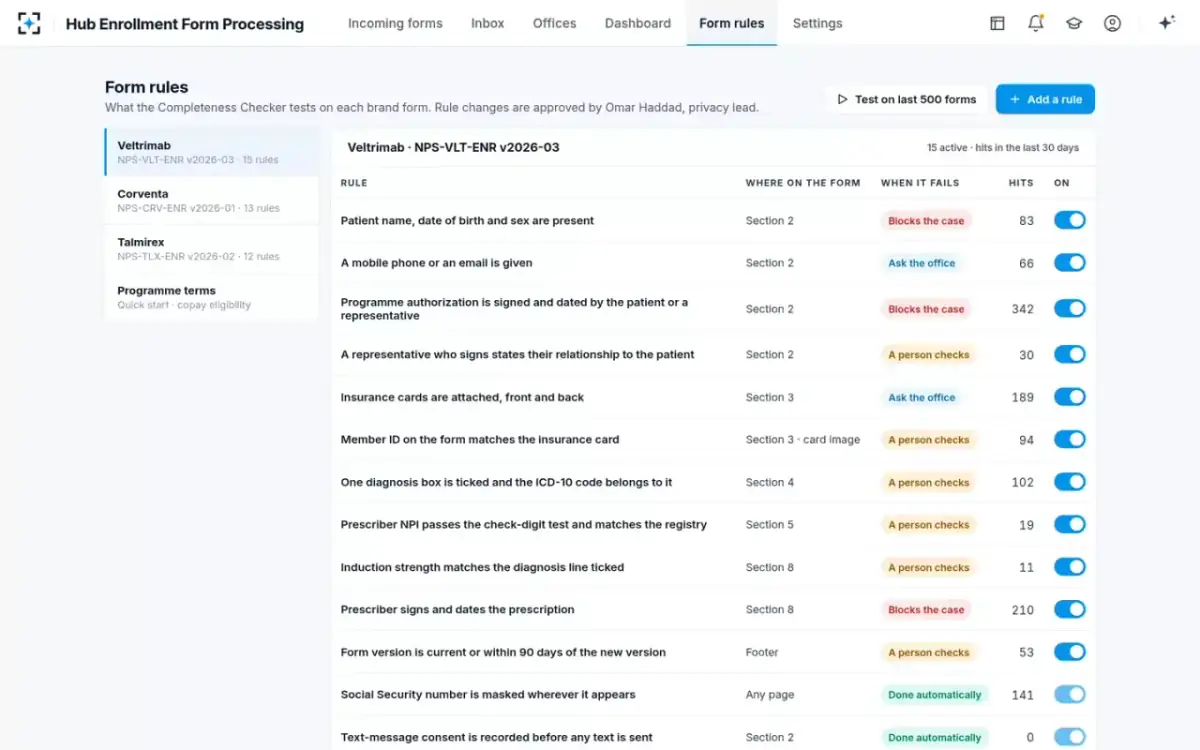
Task: Toggle the form version current rule
Action: coord(1069,652)
